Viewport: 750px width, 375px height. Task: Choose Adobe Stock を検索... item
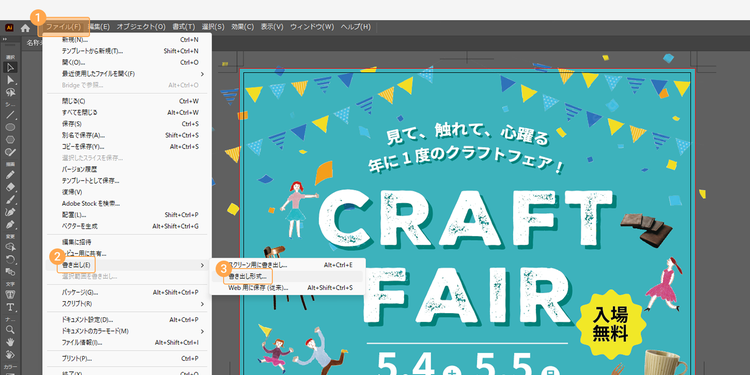(127, 203)
